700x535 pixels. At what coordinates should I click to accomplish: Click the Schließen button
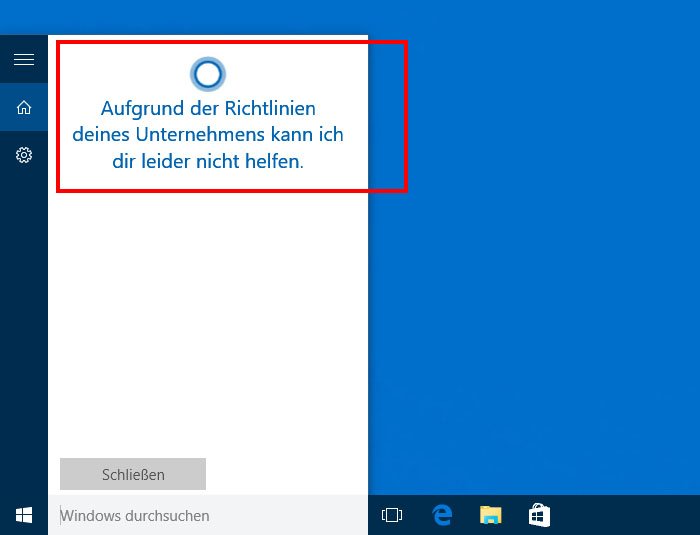[133, 474]
